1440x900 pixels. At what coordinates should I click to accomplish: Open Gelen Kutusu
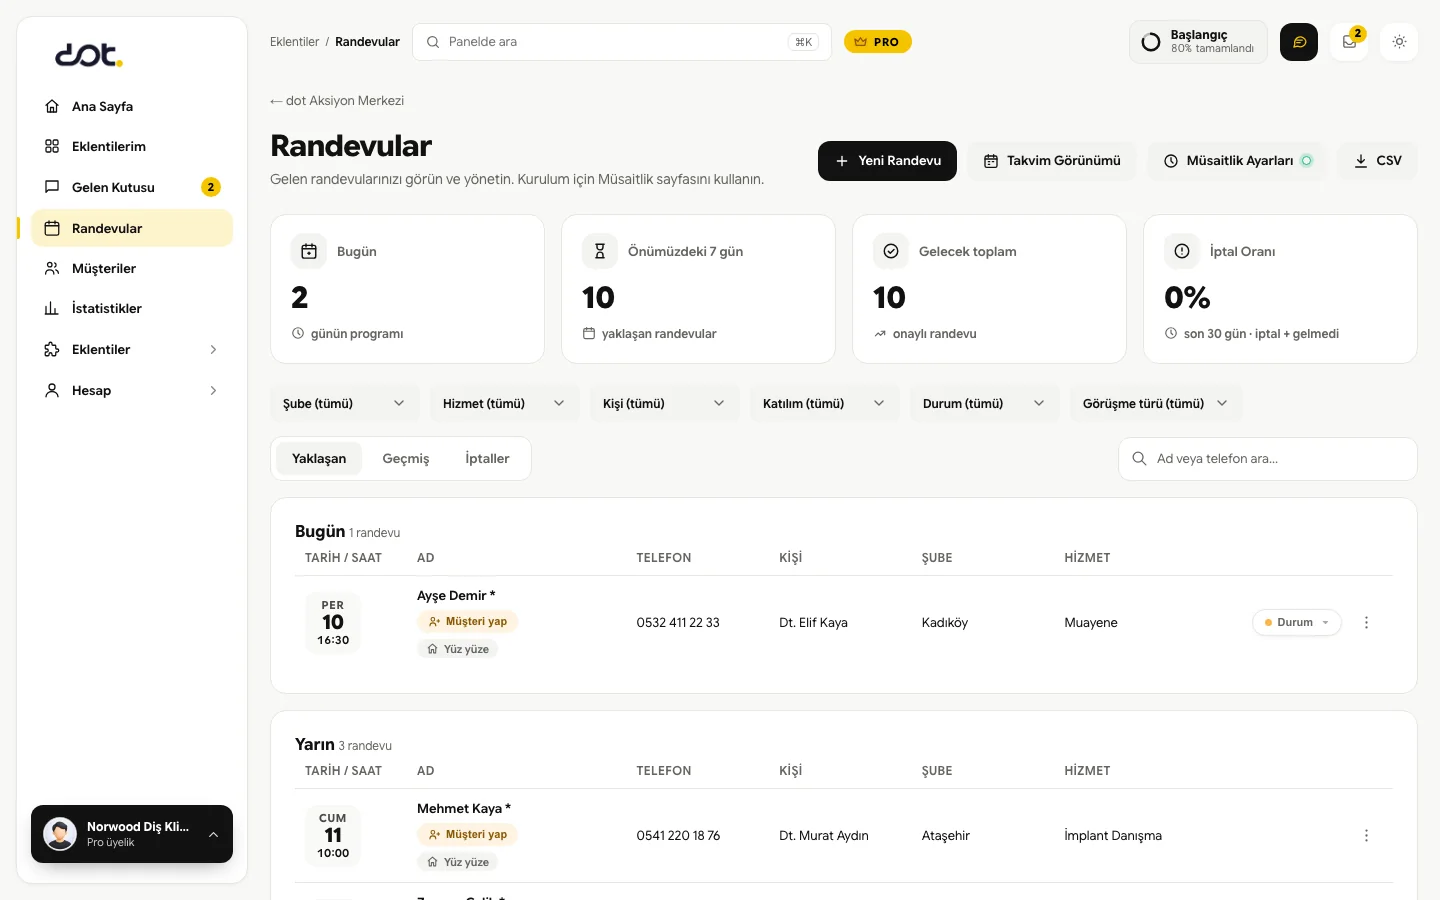[132, 187]
